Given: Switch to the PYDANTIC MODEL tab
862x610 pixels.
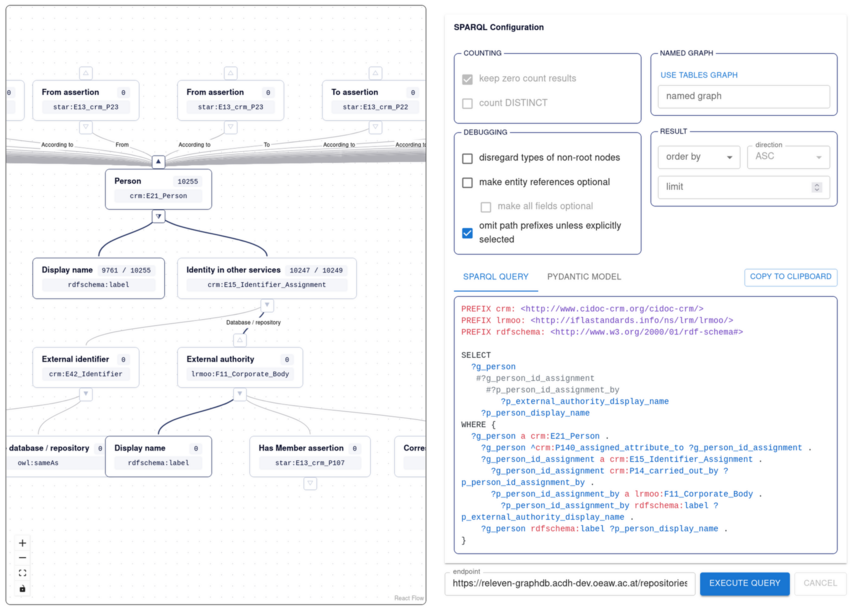Looking at the screenshot, I should pos(584,277).
